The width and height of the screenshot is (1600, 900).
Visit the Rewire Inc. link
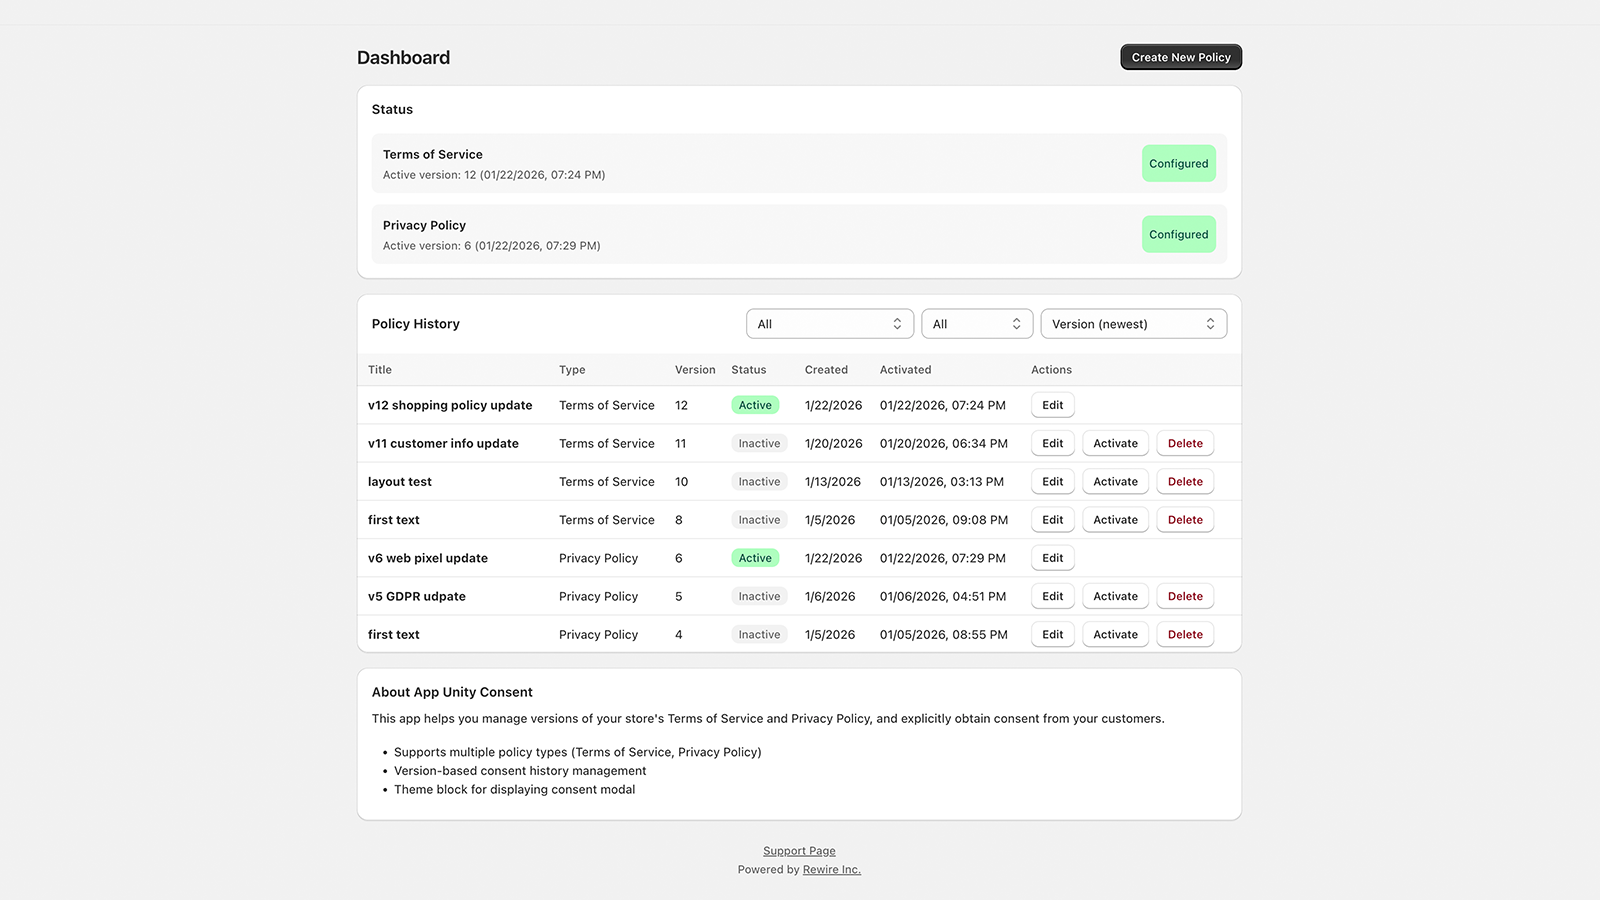point(831,870)
